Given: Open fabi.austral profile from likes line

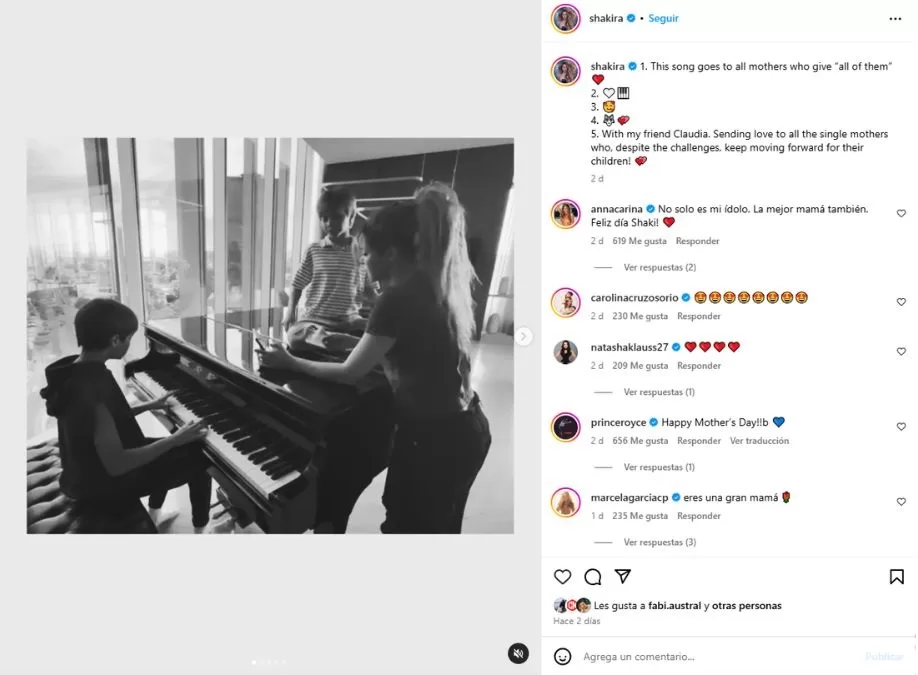Looking at the screenshot, I should 674,605.
